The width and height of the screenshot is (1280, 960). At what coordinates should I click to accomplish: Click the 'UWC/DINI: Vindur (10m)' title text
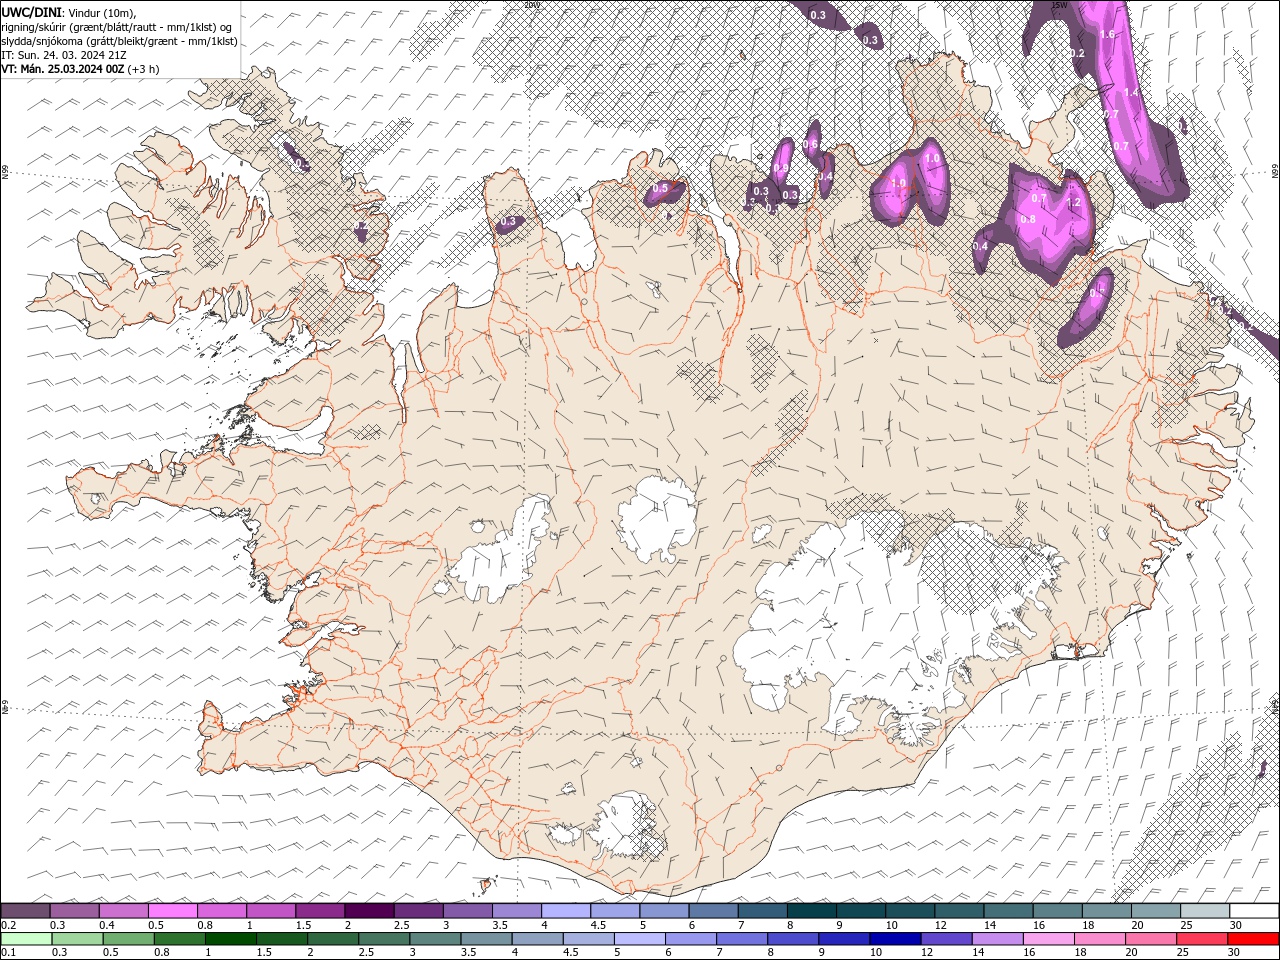[68, 12]
